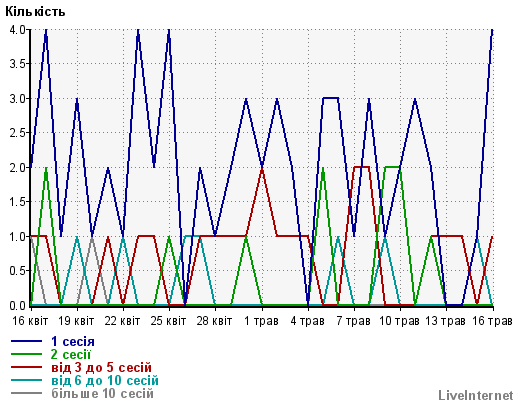The width and height of the screenshot is (520, 405).
Task: Click the '16 трав' date axis label
Action: 492,321
